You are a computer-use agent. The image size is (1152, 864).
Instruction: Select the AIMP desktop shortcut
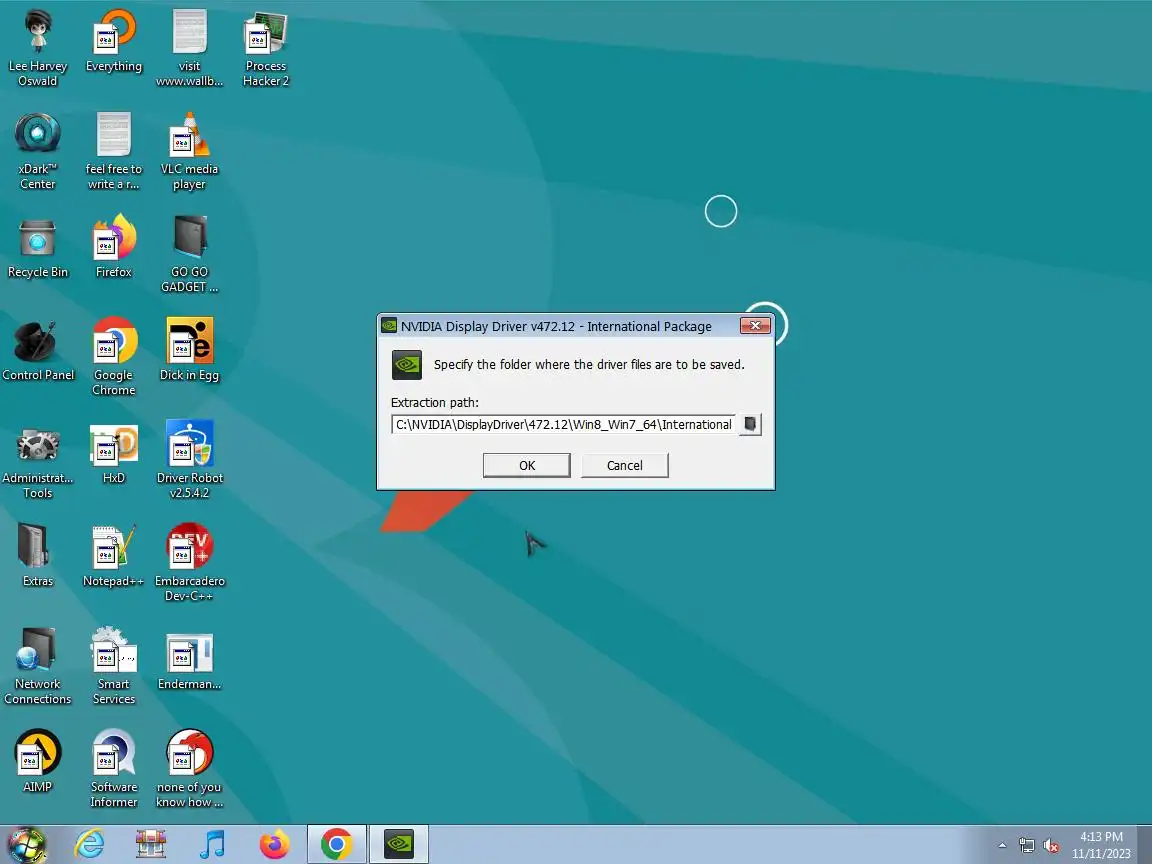(x=37, y=760)
